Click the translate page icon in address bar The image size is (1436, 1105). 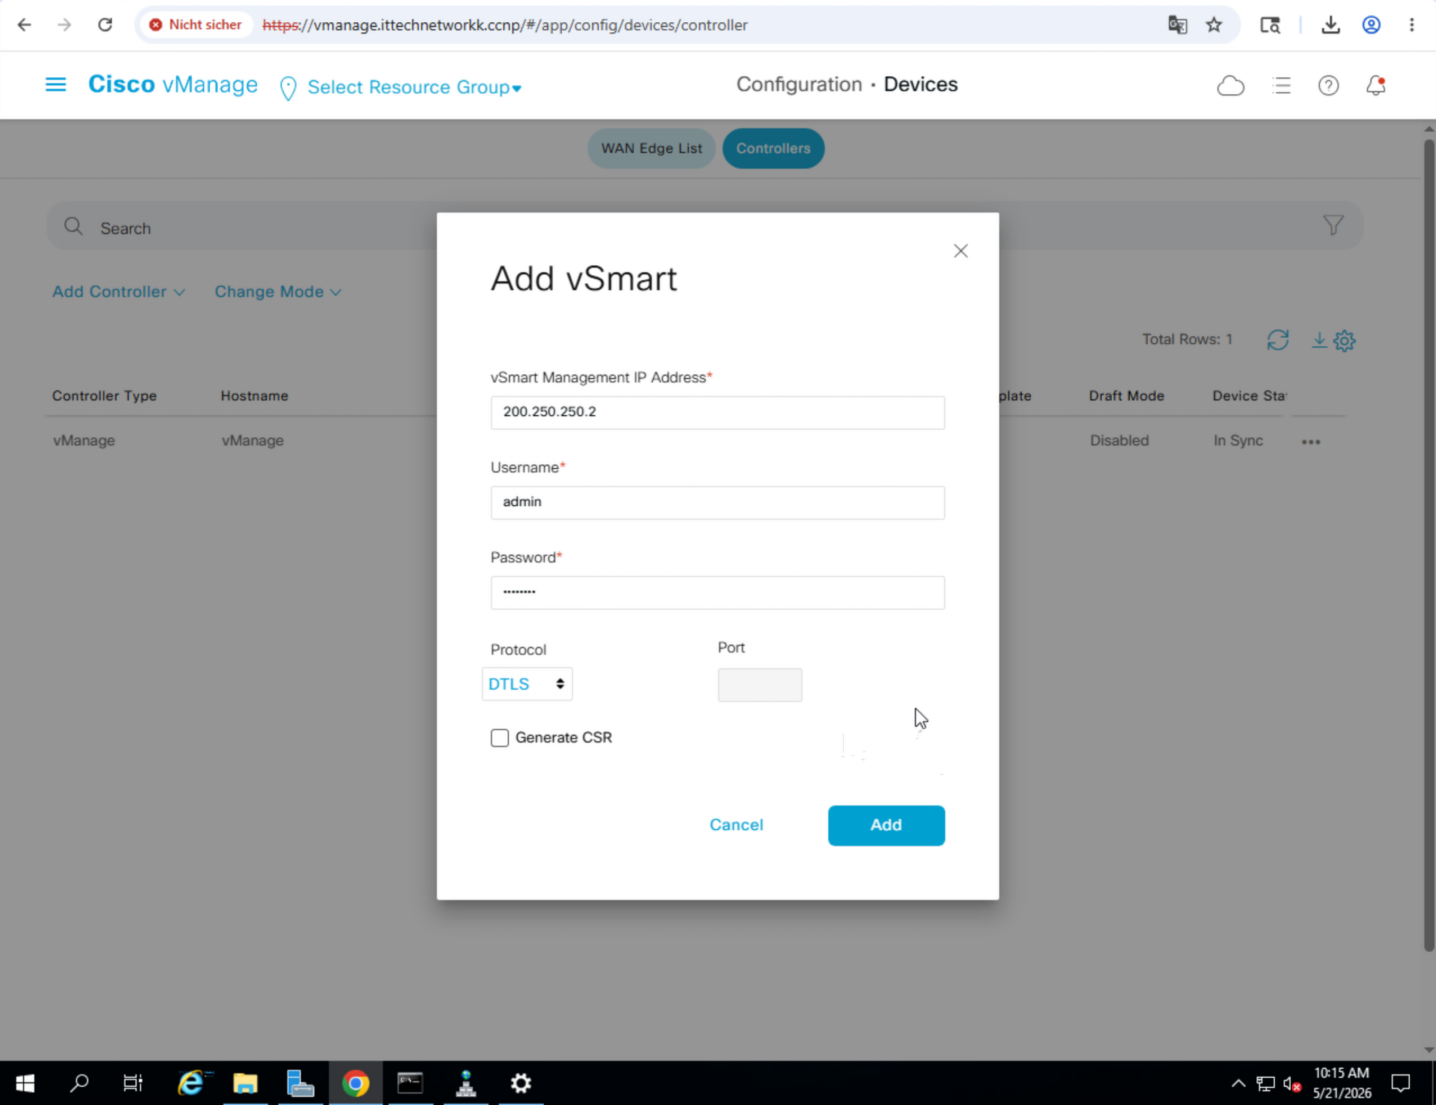coord(1178,25)
